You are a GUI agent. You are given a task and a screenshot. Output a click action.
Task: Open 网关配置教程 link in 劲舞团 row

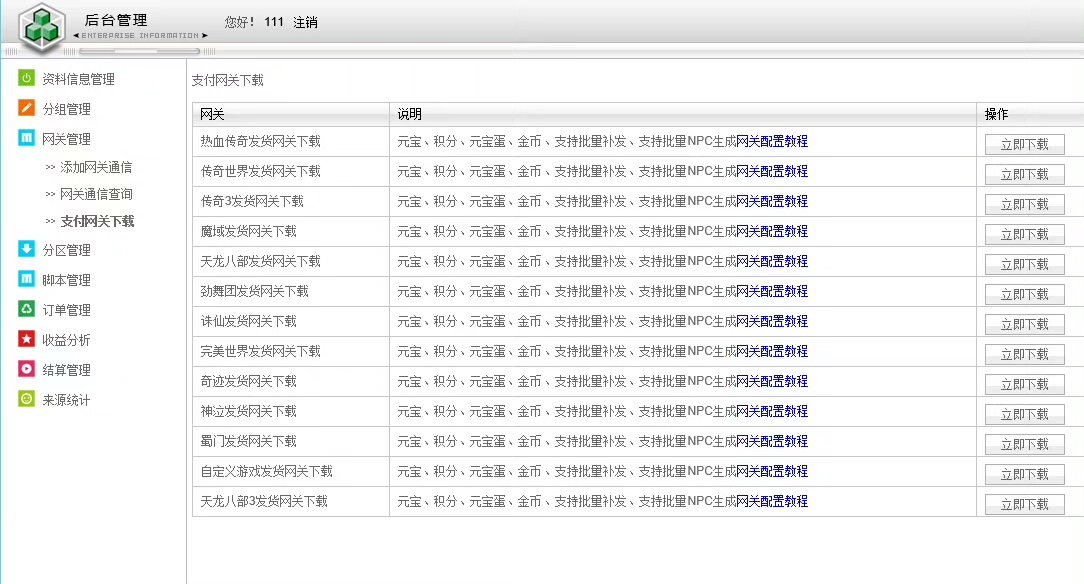[x=772, y=291]
